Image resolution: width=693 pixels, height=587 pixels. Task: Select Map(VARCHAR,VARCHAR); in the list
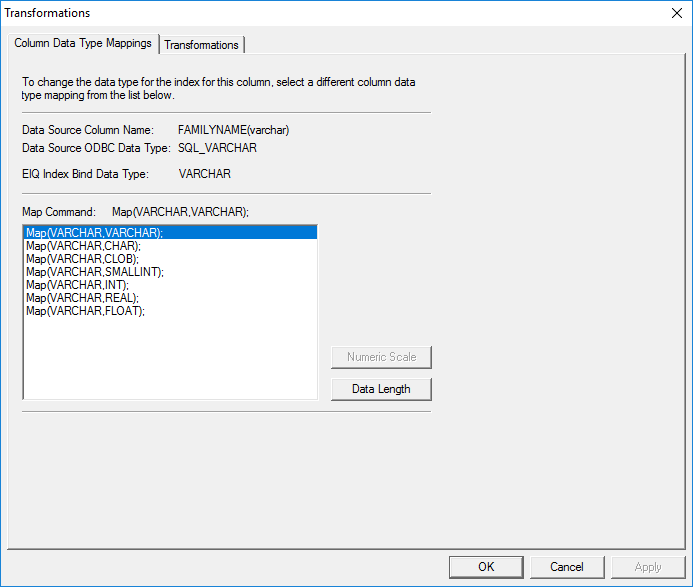pyautogui.click(x=170, y=233)
